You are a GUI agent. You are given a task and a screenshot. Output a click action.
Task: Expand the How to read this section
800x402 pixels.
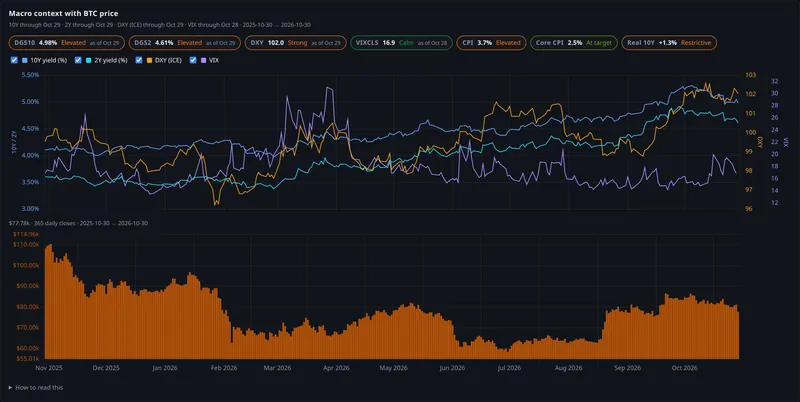36,388
